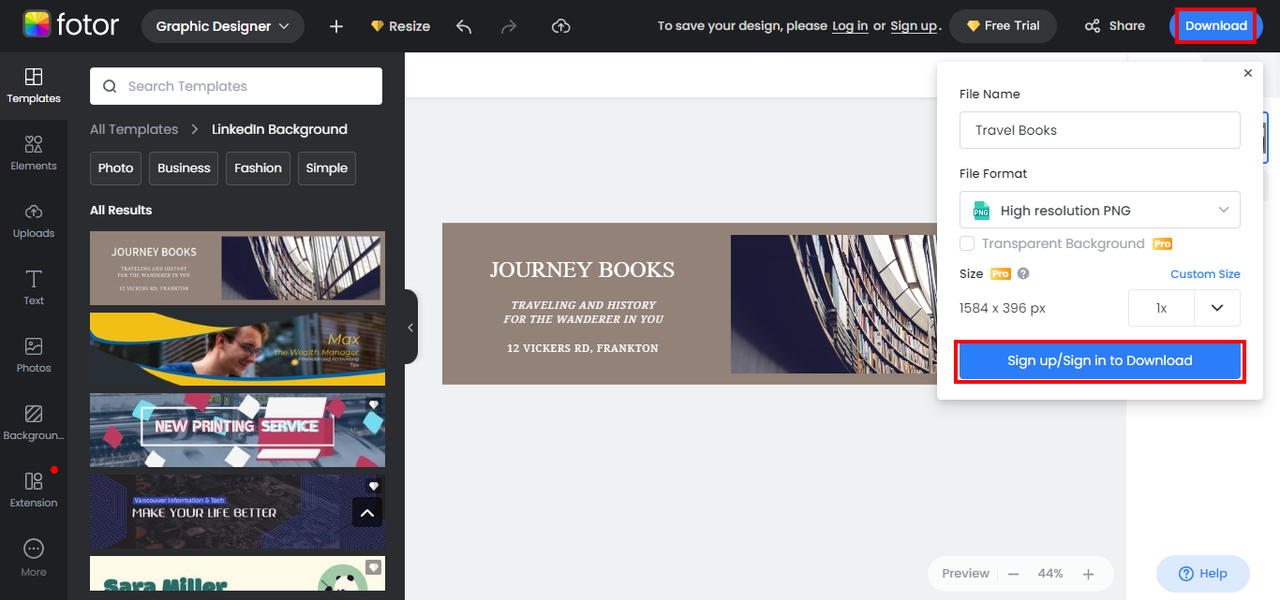This screenshot has height=600, width=1280.
Task: Open the Text sidebar panel
Action: point(34,287)
